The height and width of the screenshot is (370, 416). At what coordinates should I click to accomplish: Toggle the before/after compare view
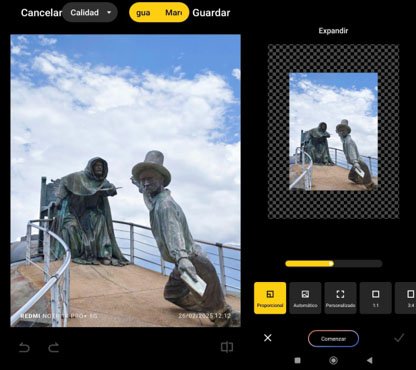click(x=227, y=347)
